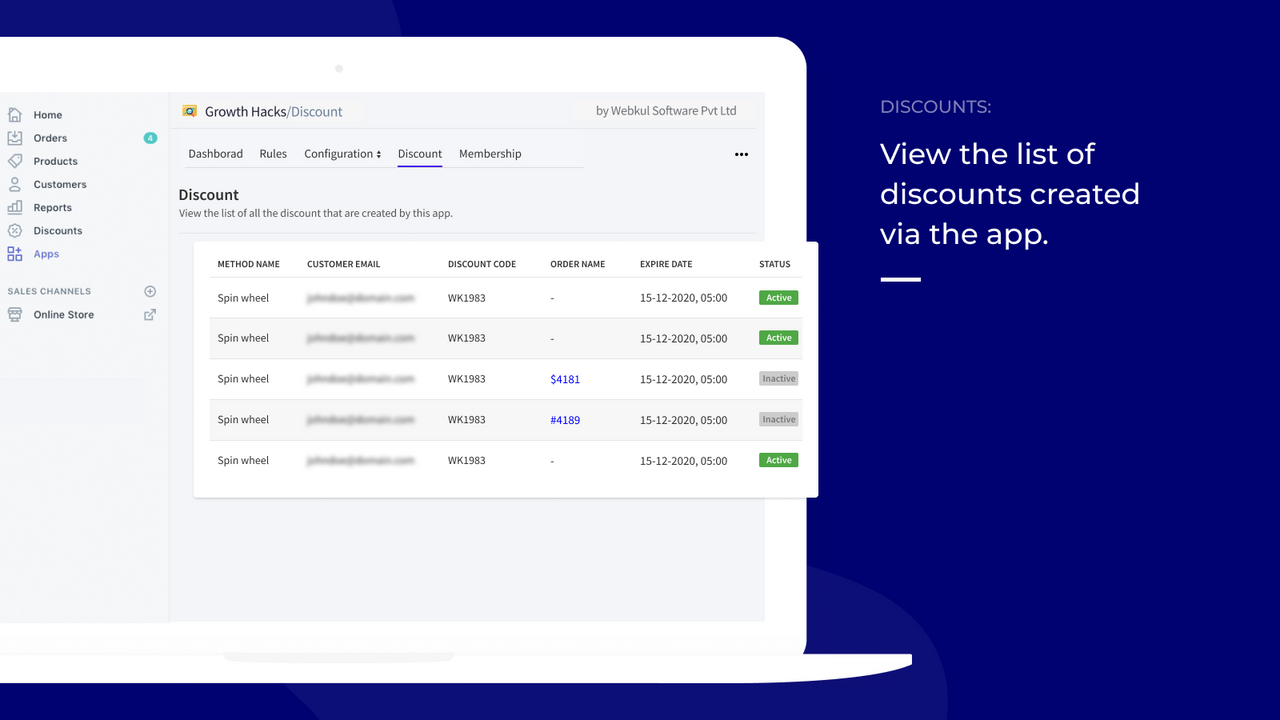Click the Discounts percent badge icon
Screen dimensions: 1280x720
coord(15,230)
